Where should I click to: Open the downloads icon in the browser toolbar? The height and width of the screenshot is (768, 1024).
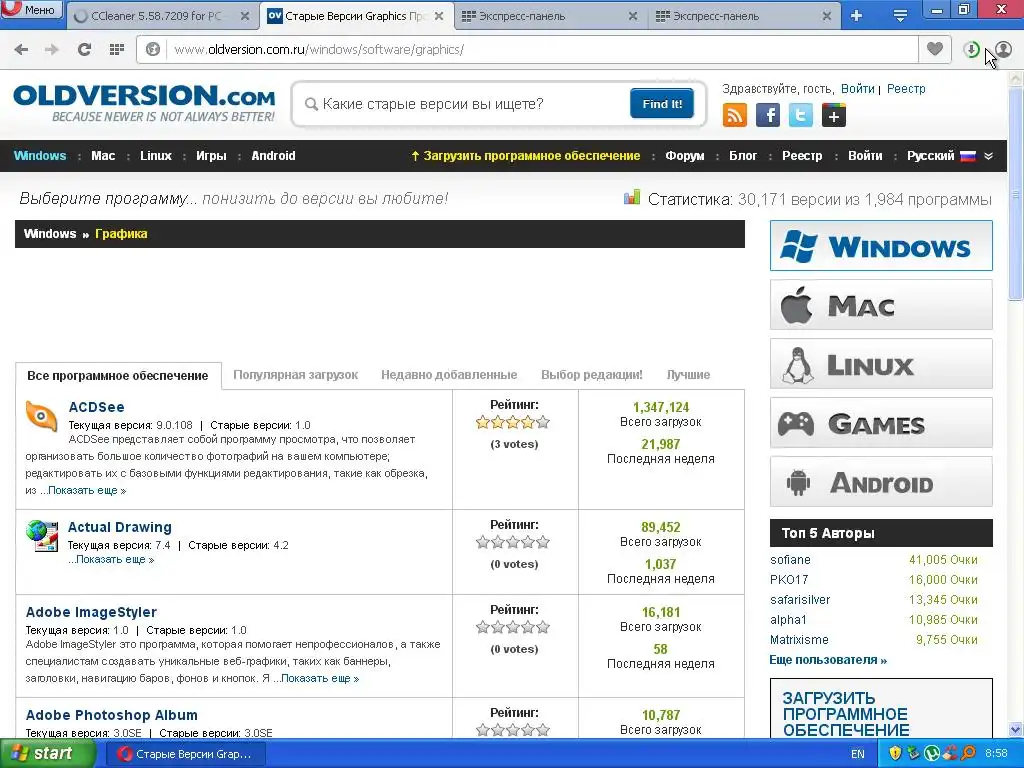click(x=971, y=49)
